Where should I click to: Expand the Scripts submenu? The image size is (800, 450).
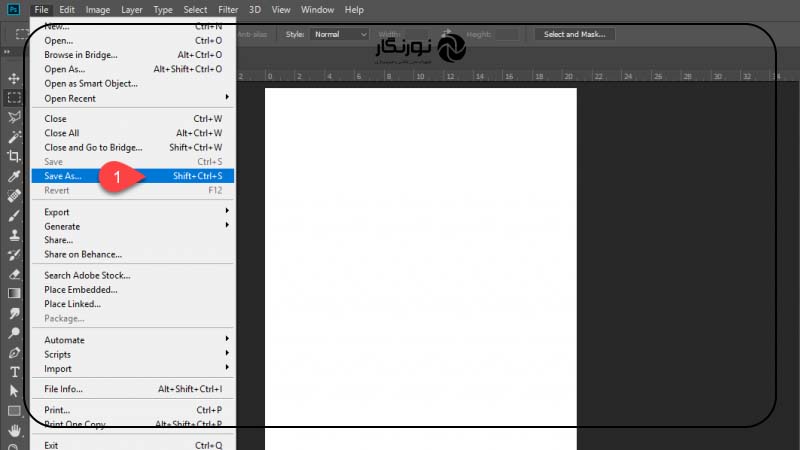133,354
